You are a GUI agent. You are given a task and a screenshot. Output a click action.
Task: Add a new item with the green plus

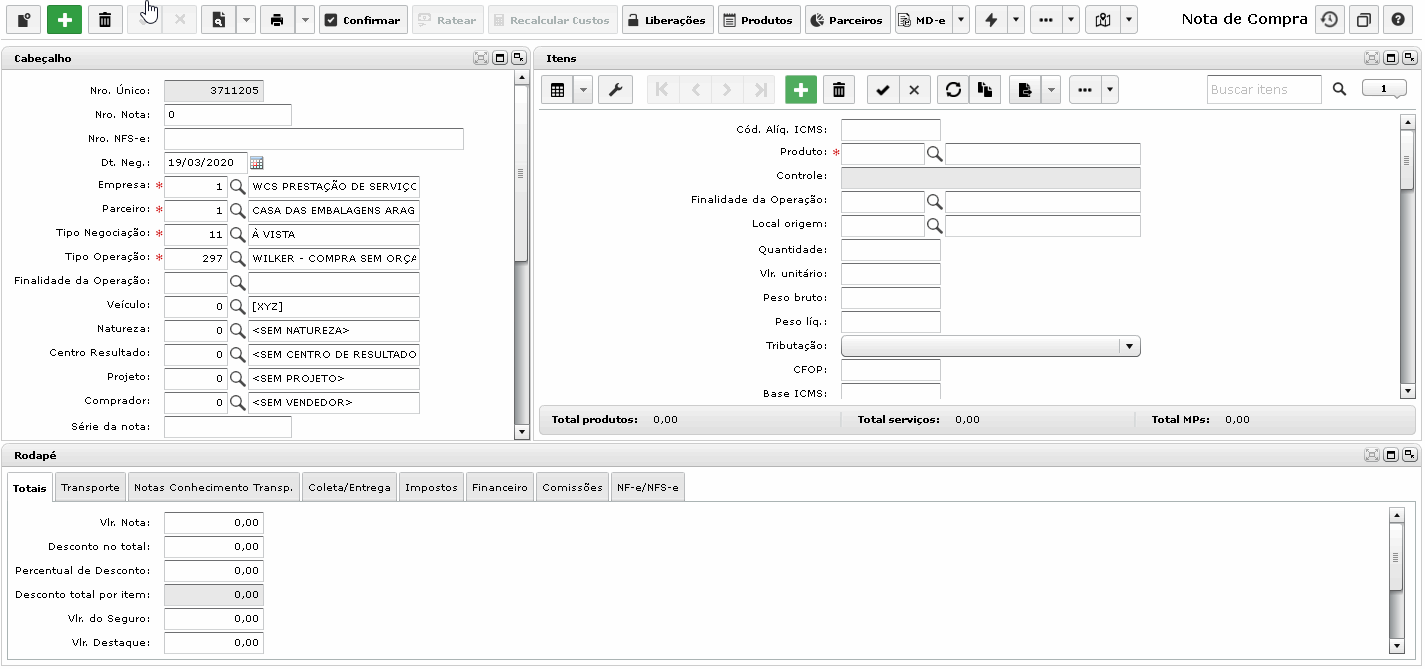(800, 90)
